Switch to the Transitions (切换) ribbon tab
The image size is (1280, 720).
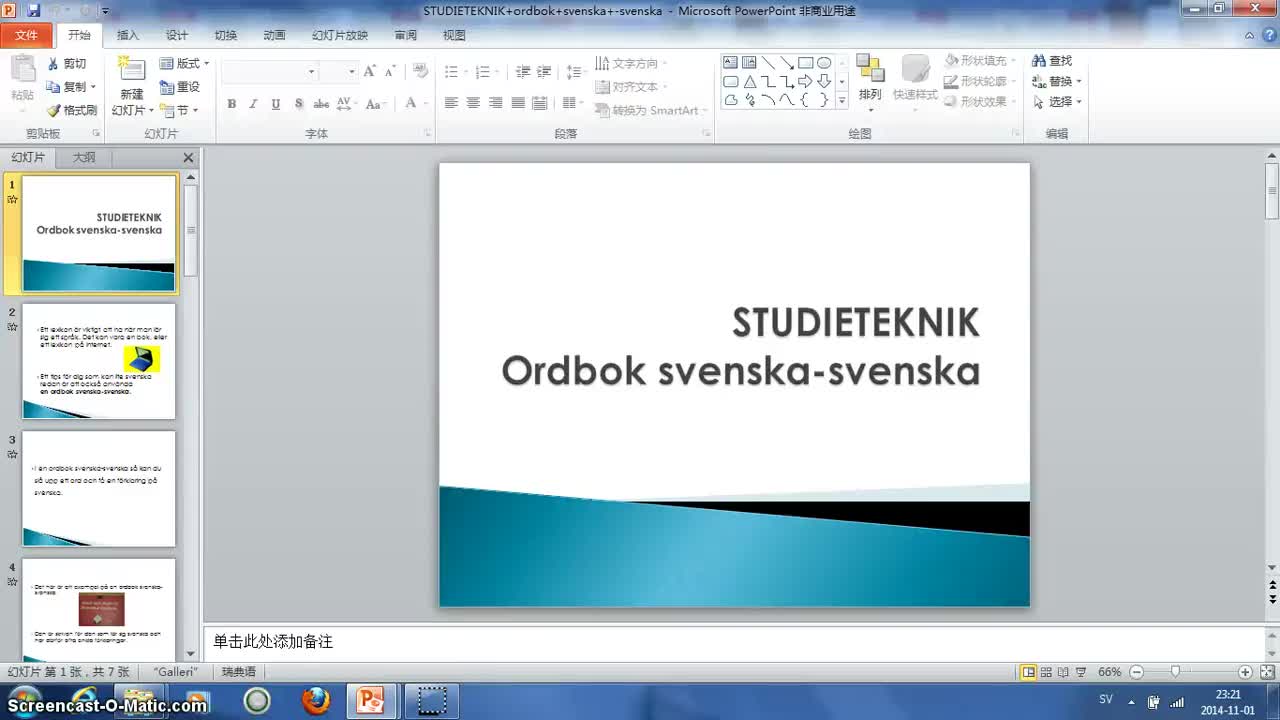point(226,35)
